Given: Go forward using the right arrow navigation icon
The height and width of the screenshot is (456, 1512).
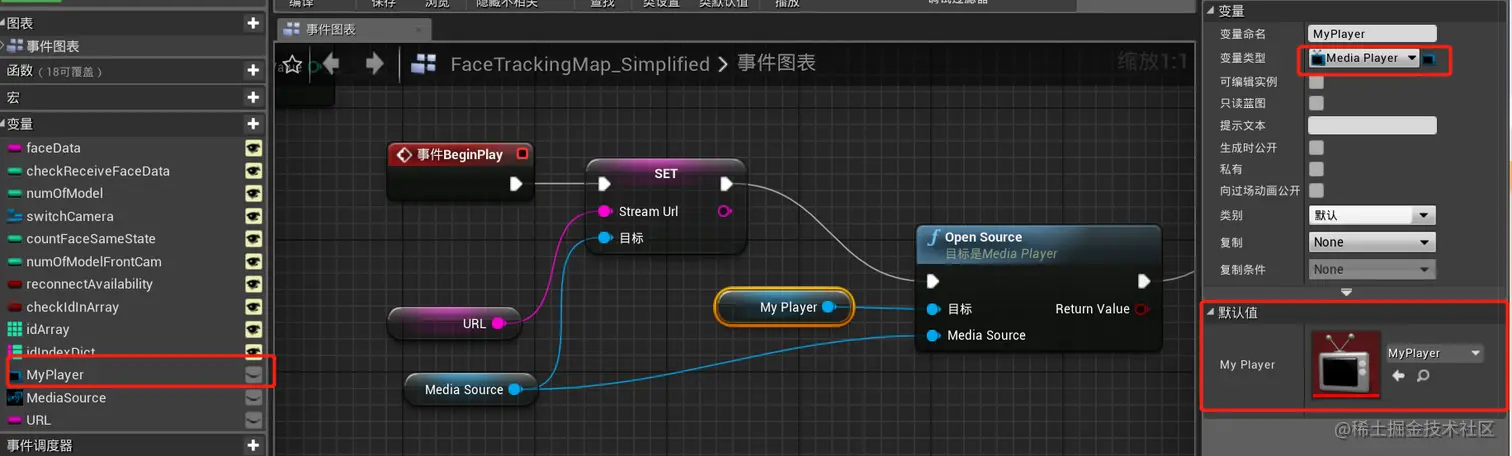Looking at the screenshot, I should [x=375, y=64].
